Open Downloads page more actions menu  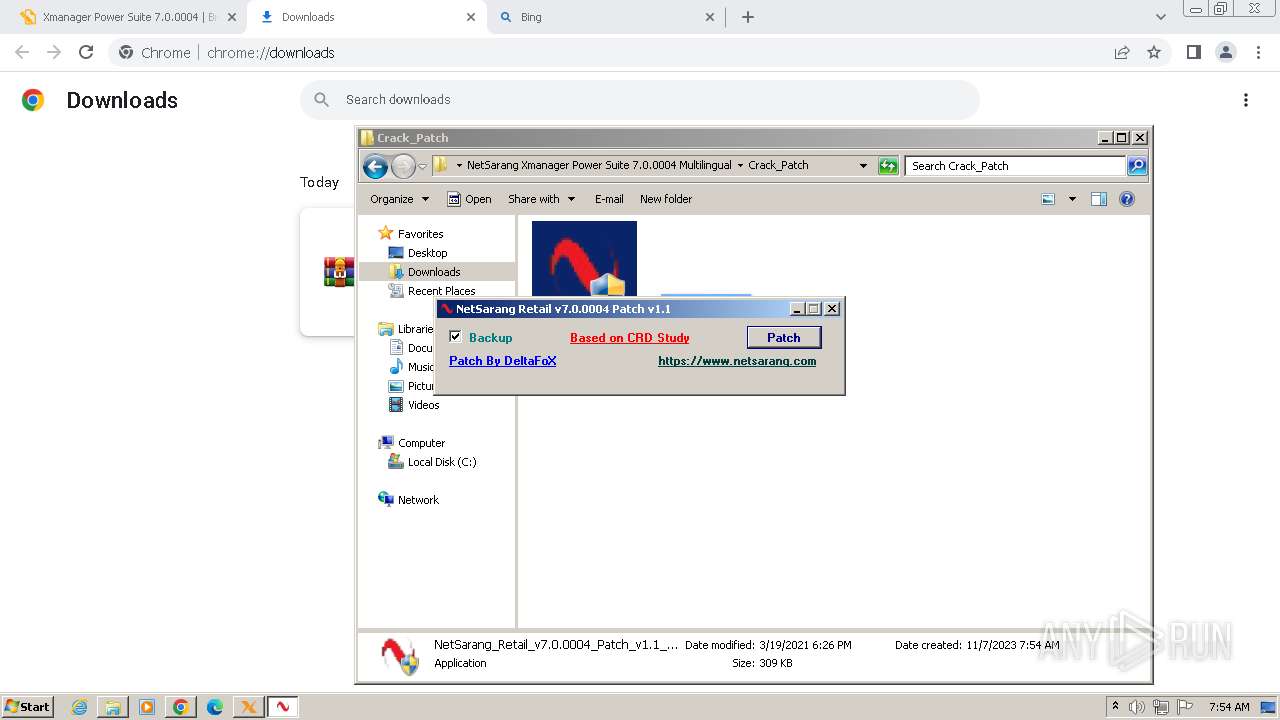coord(1246,100)
